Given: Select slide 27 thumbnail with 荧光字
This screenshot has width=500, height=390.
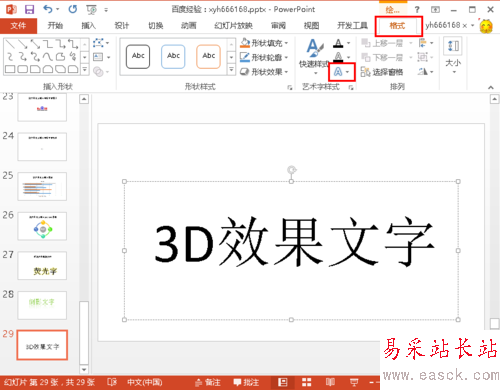Looking at the screenshot, I should tap(42, 266).
